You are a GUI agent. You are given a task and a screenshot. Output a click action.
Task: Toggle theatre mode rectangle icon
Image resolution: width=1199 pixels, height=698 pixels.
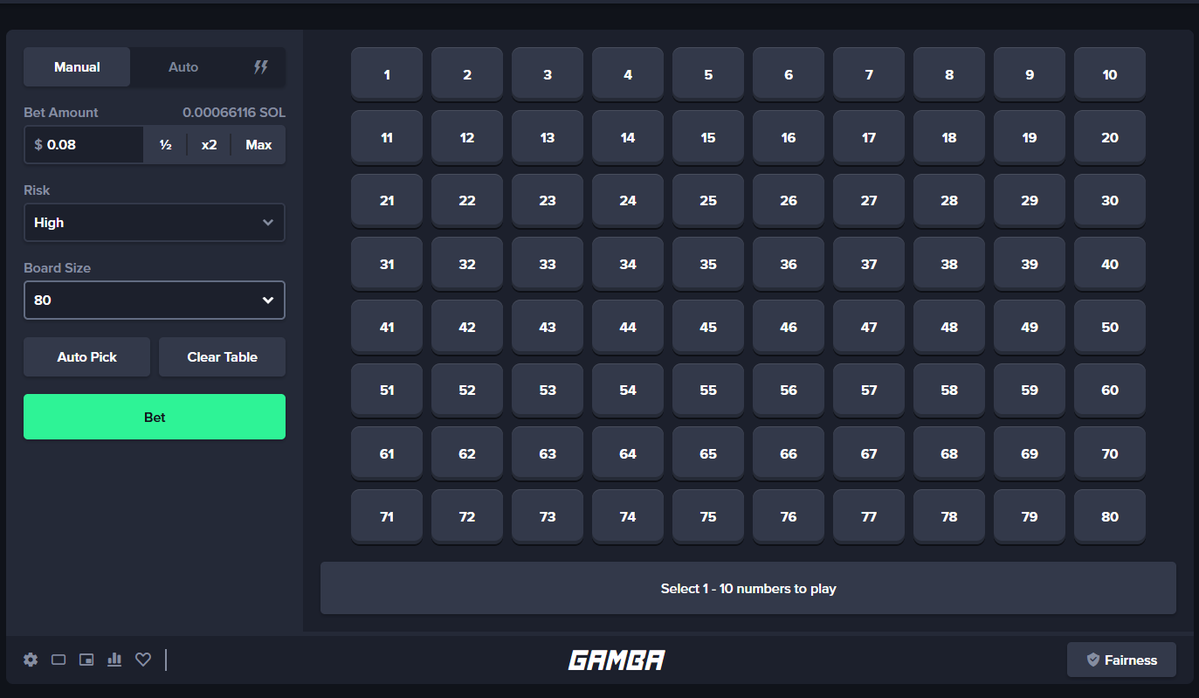pyautogui.click(x=58, y=659)
